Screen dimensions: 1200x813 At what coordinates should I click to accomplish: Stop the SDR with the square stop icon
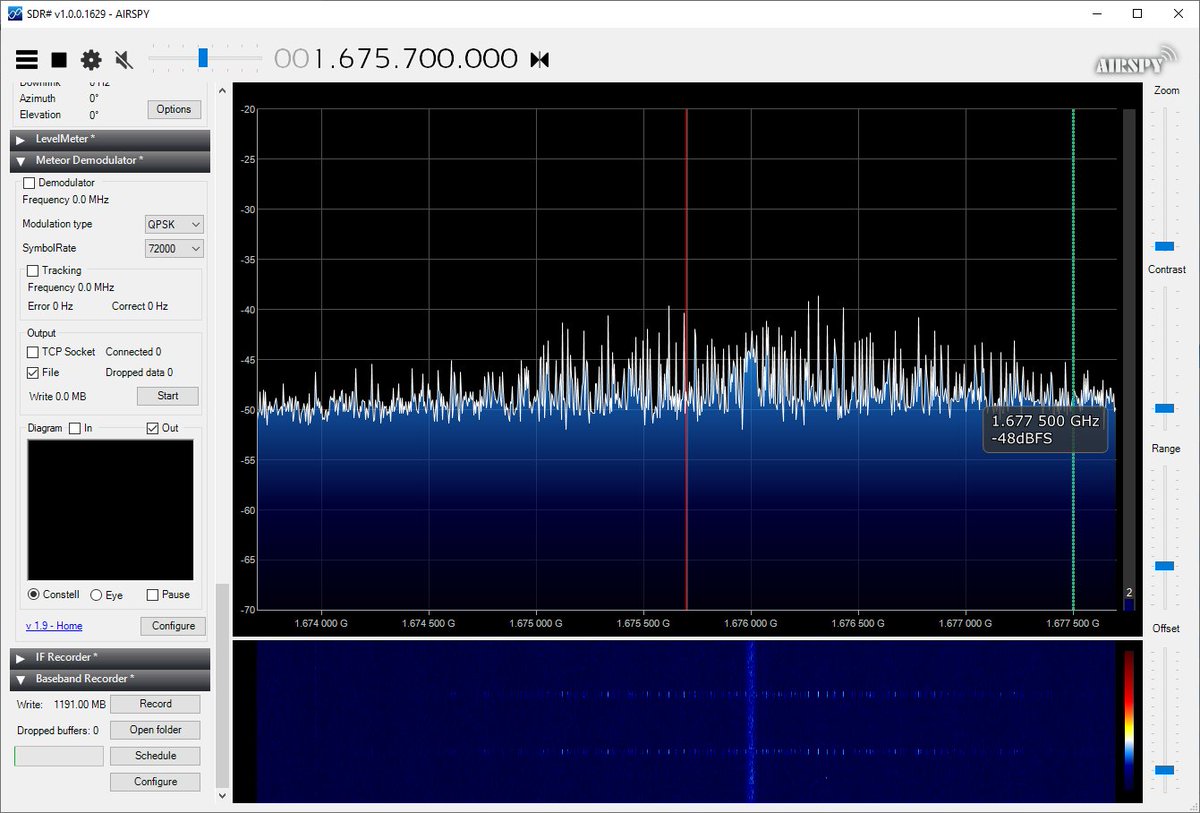pyautogui.click(x=57, y=59)
